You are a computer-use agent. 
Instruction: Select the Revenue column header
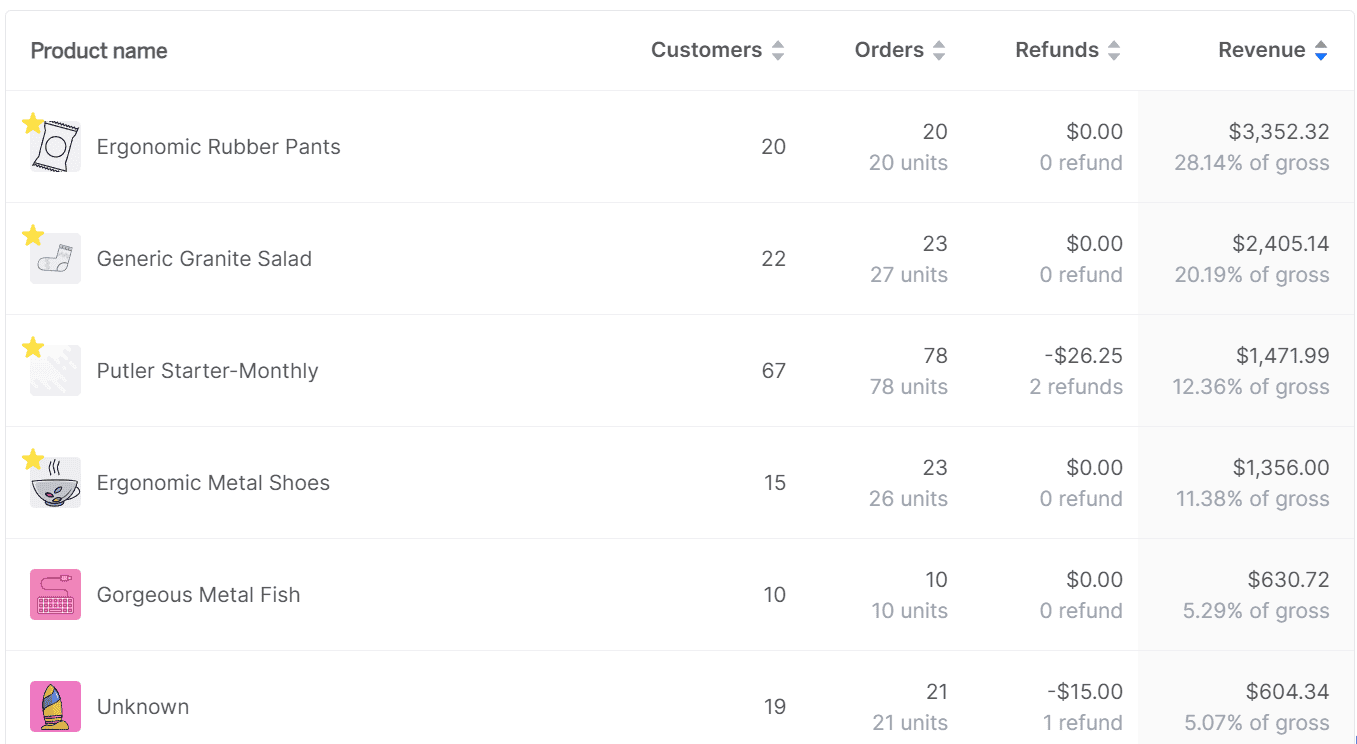coord(1263,49)
